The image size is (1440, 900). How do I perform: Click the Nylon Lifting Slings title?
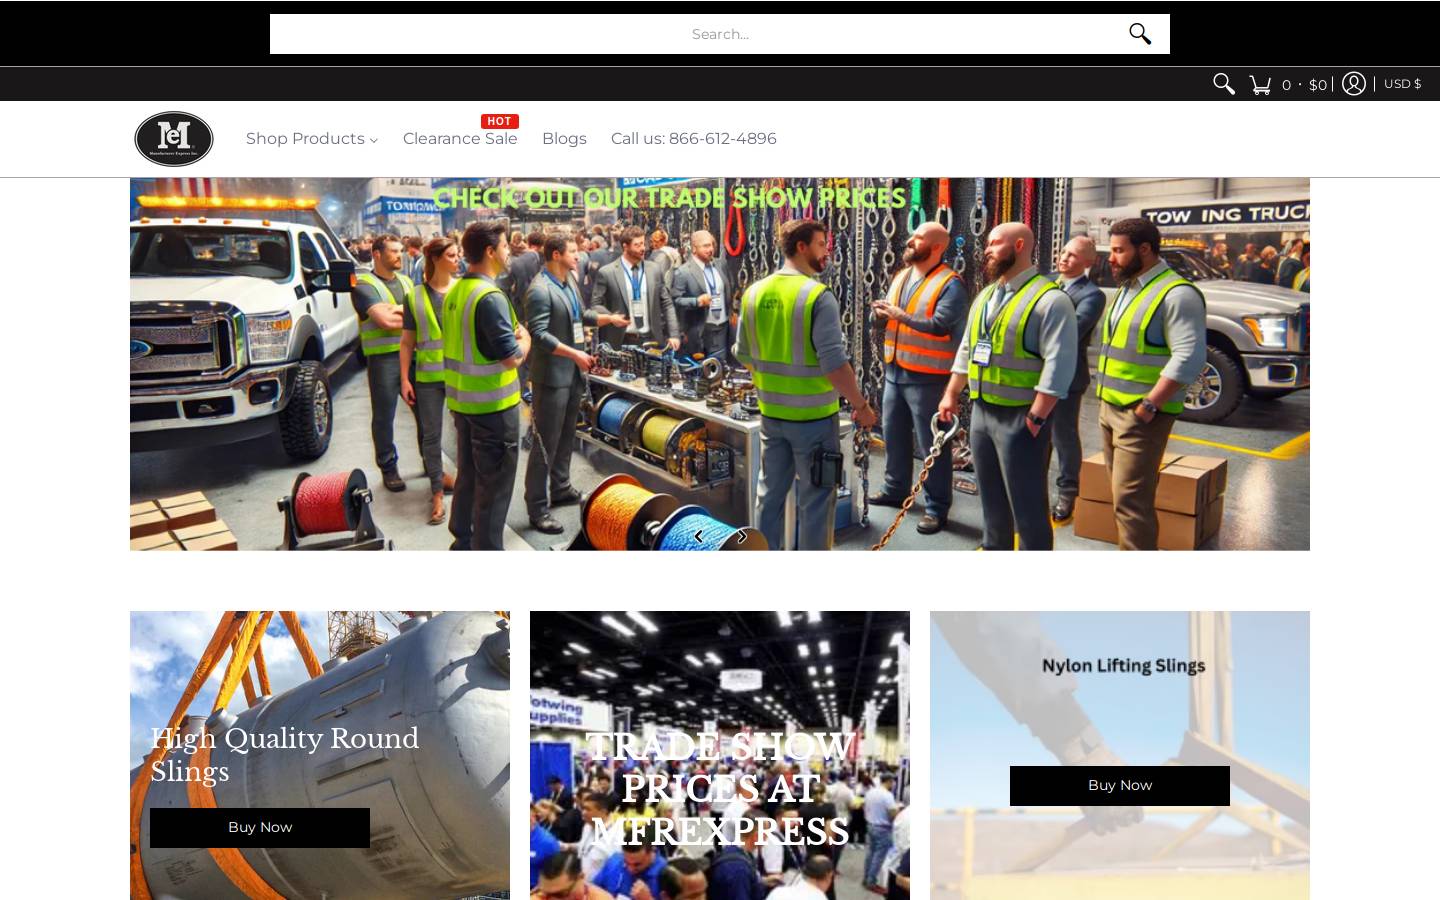point(1123,666)
